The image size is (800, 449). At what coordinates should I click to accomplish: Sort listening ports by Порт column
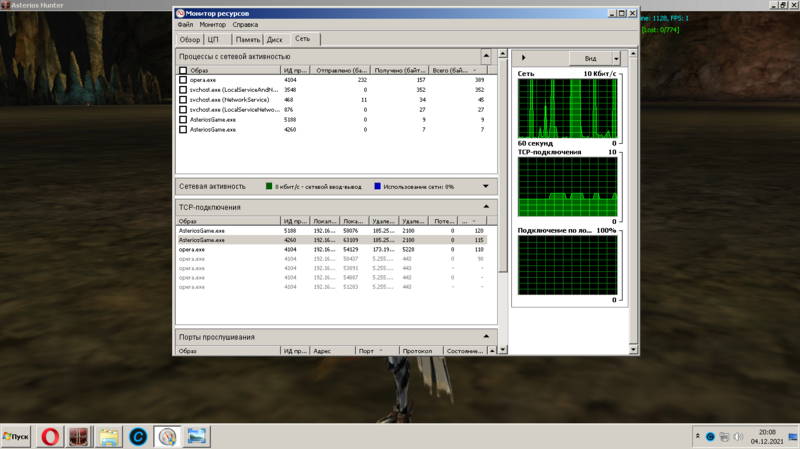377,351
